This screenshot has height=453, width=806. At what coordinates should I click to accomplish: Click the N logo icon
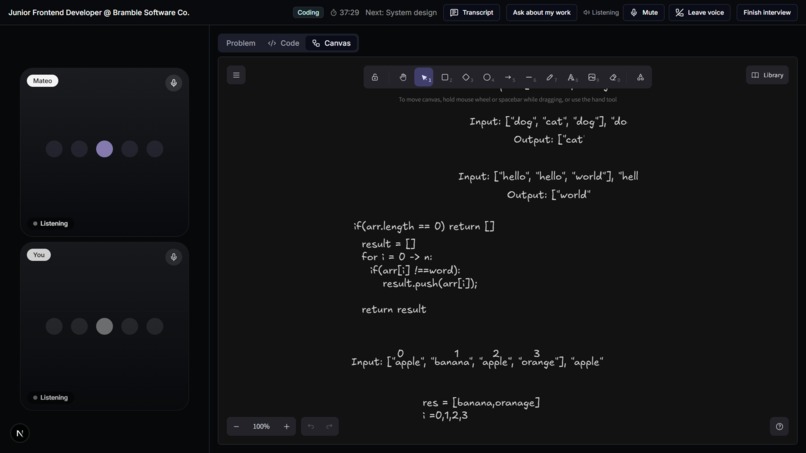(x=20, y=433)
